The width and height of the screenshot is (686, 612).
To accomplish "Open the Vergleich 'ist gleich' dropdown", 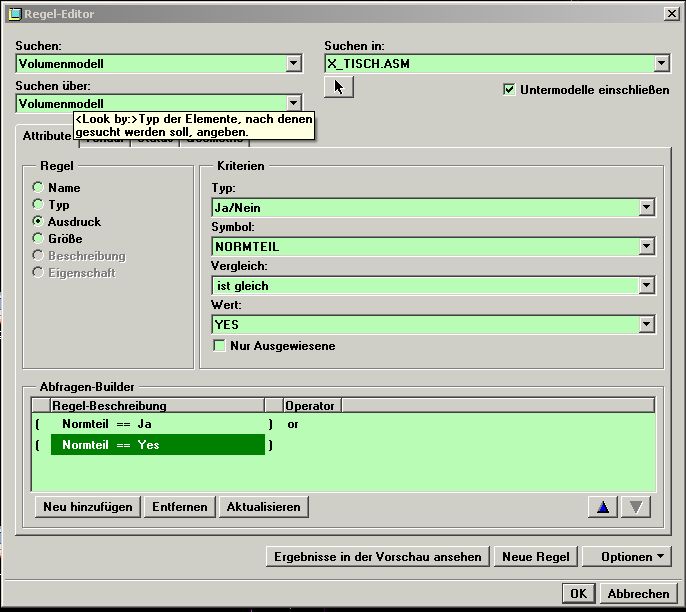I will pyautogui.click(x=646, y=286).
